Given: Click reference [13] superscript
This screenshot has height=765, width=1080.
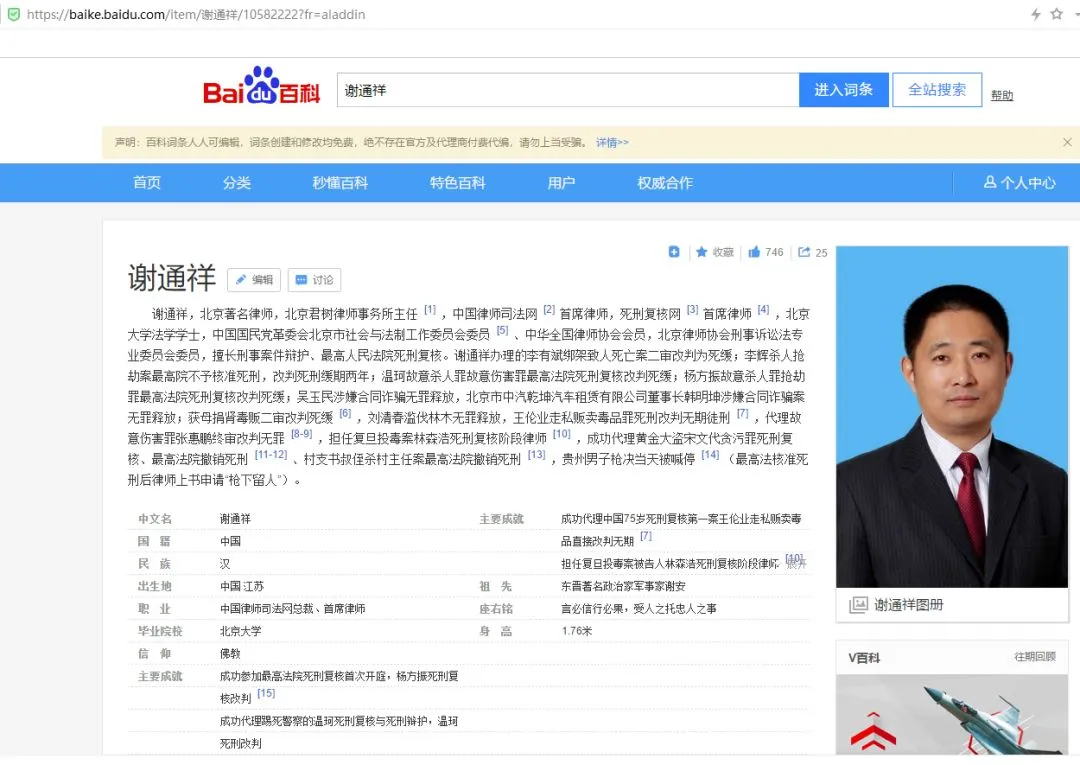Looking at the screenshot, I should [537, 454].
